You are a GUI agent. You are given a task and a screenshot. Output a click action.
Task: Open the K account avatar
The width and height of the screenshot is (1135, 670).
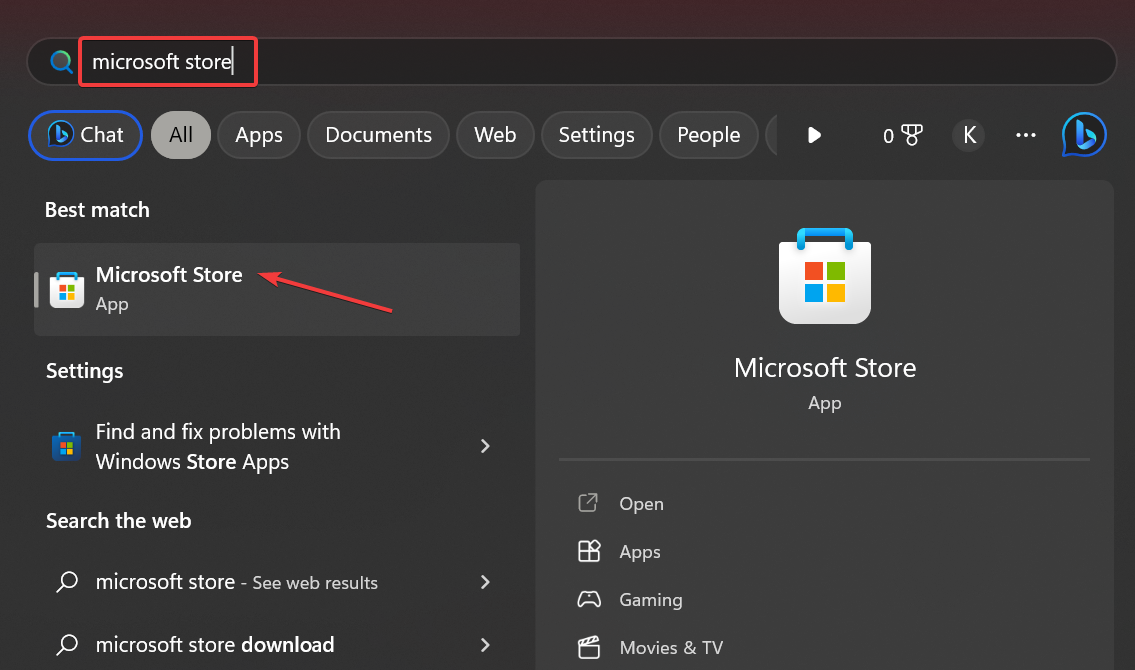pyautogui.click(x=969, y=135)
